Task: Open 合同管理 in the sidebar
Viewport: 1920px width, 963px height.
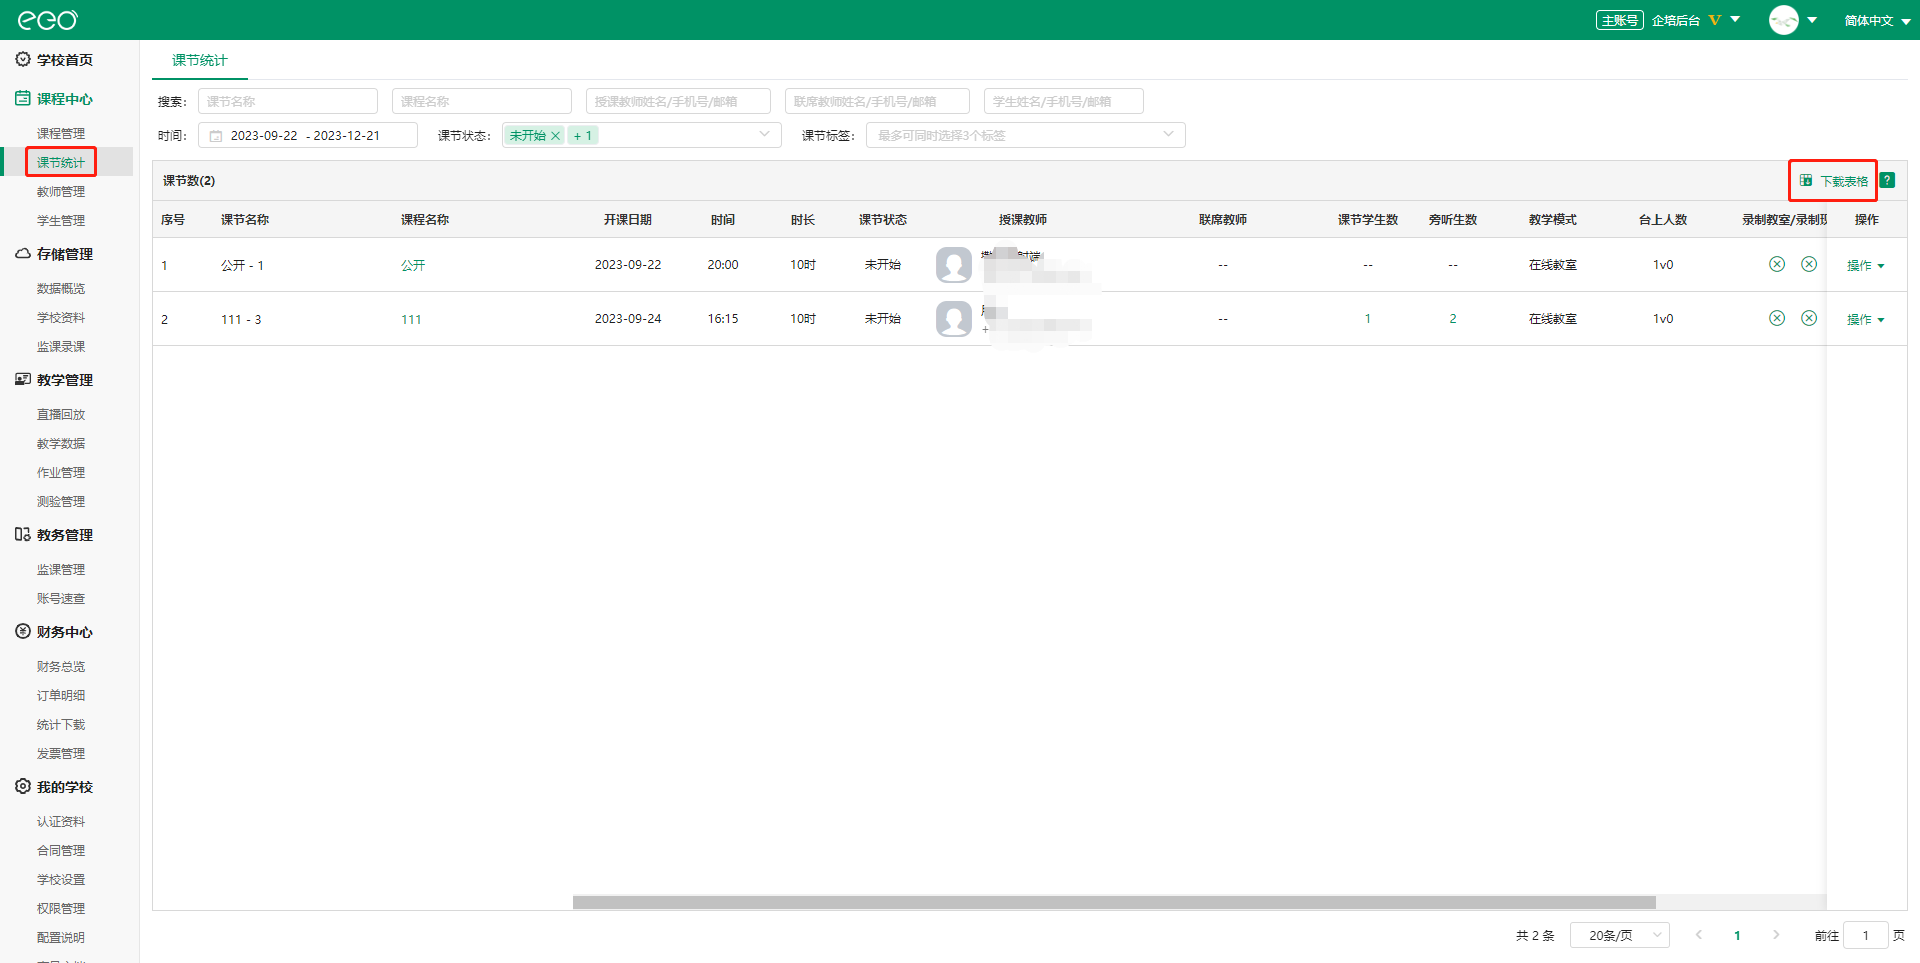Action: [x=61, y=850]
